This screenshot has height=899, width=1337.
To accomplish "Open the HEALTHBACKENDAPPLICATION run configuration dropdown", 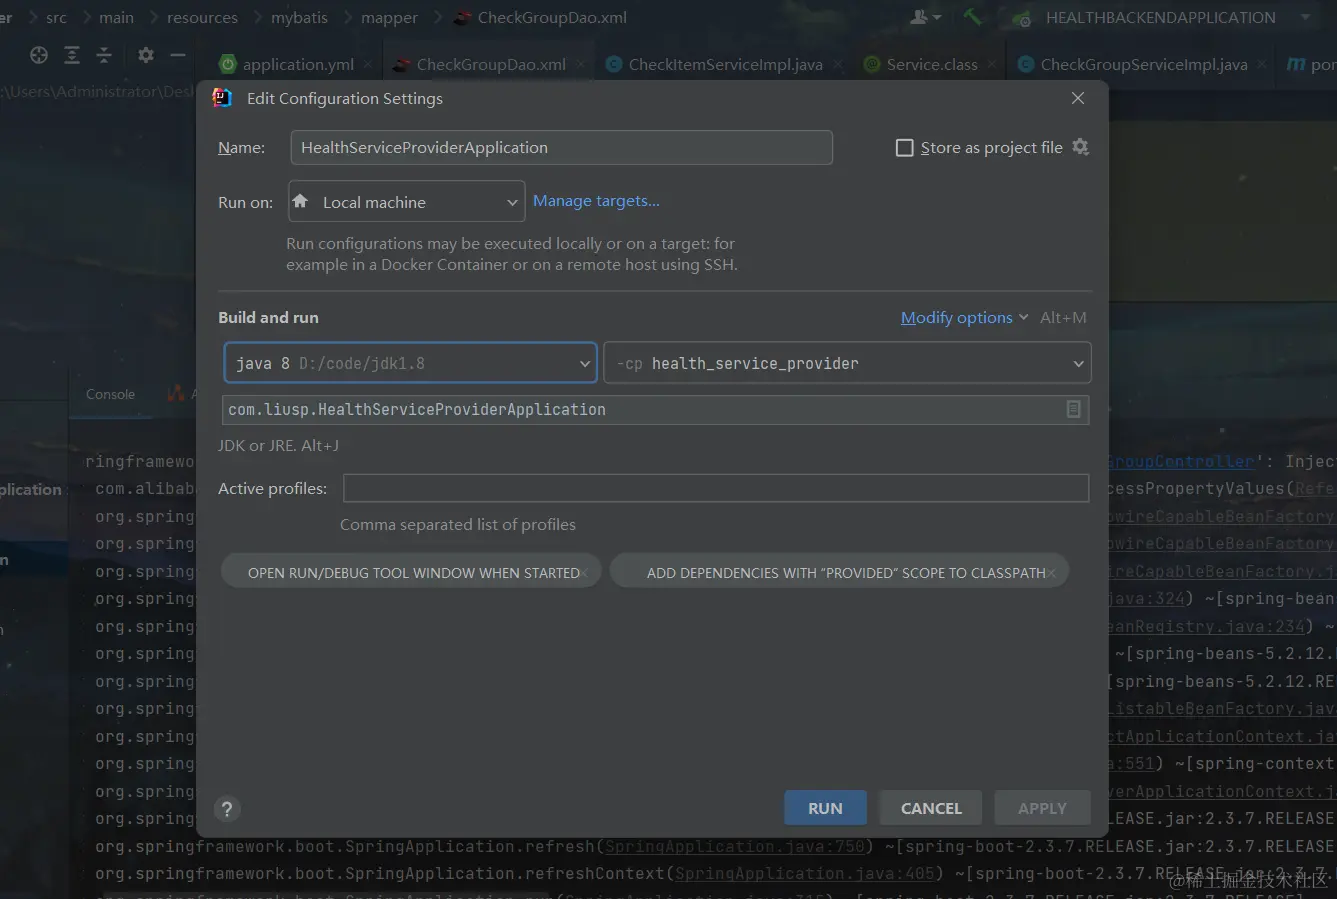I will coord(1161,17).
